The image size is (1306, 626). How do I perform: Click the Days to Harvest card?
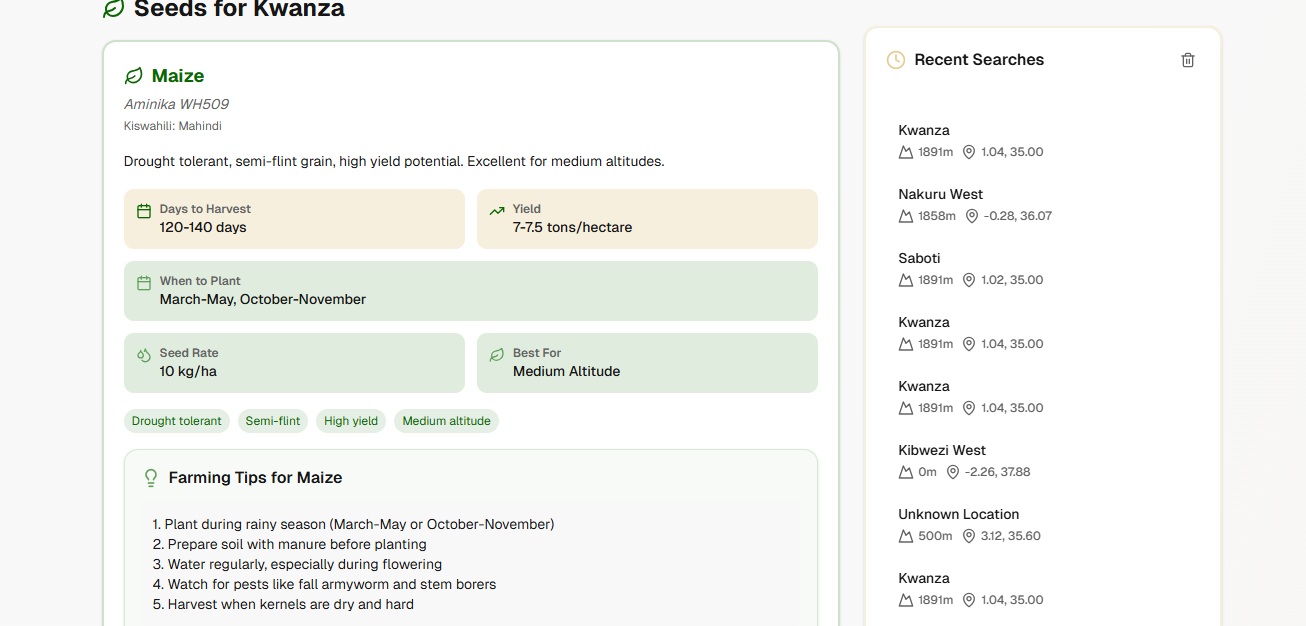click(294, 219)
